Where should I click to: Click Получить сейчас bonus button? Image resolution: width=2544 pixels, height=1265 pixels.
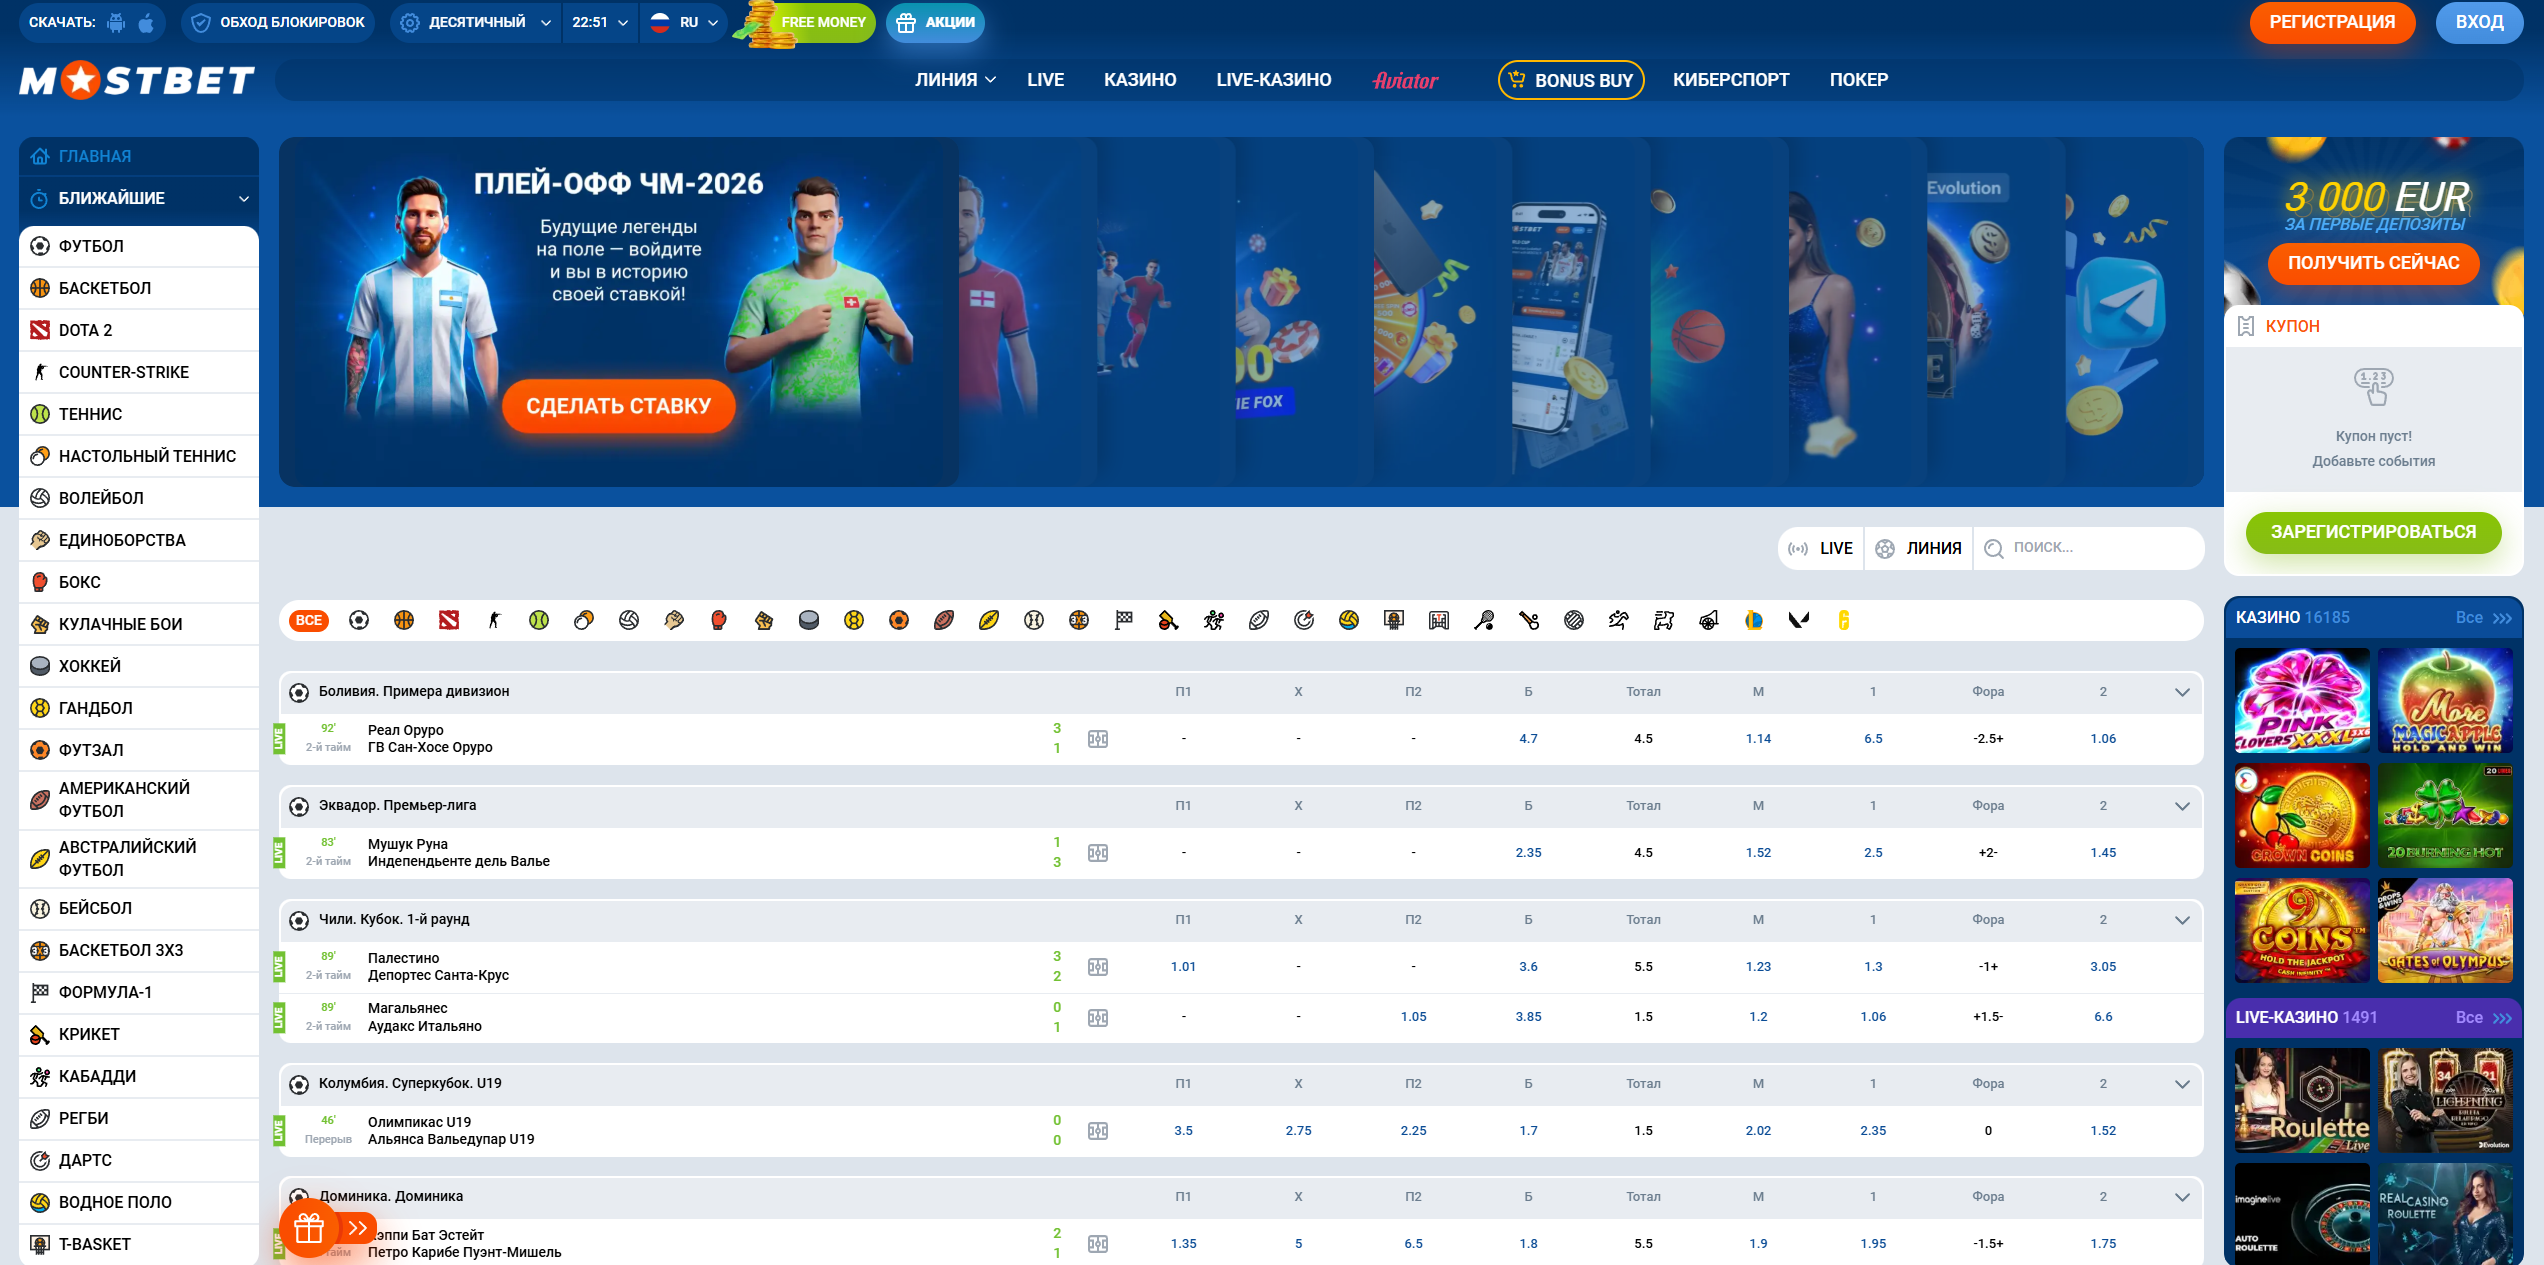(x=2373, y=263)
